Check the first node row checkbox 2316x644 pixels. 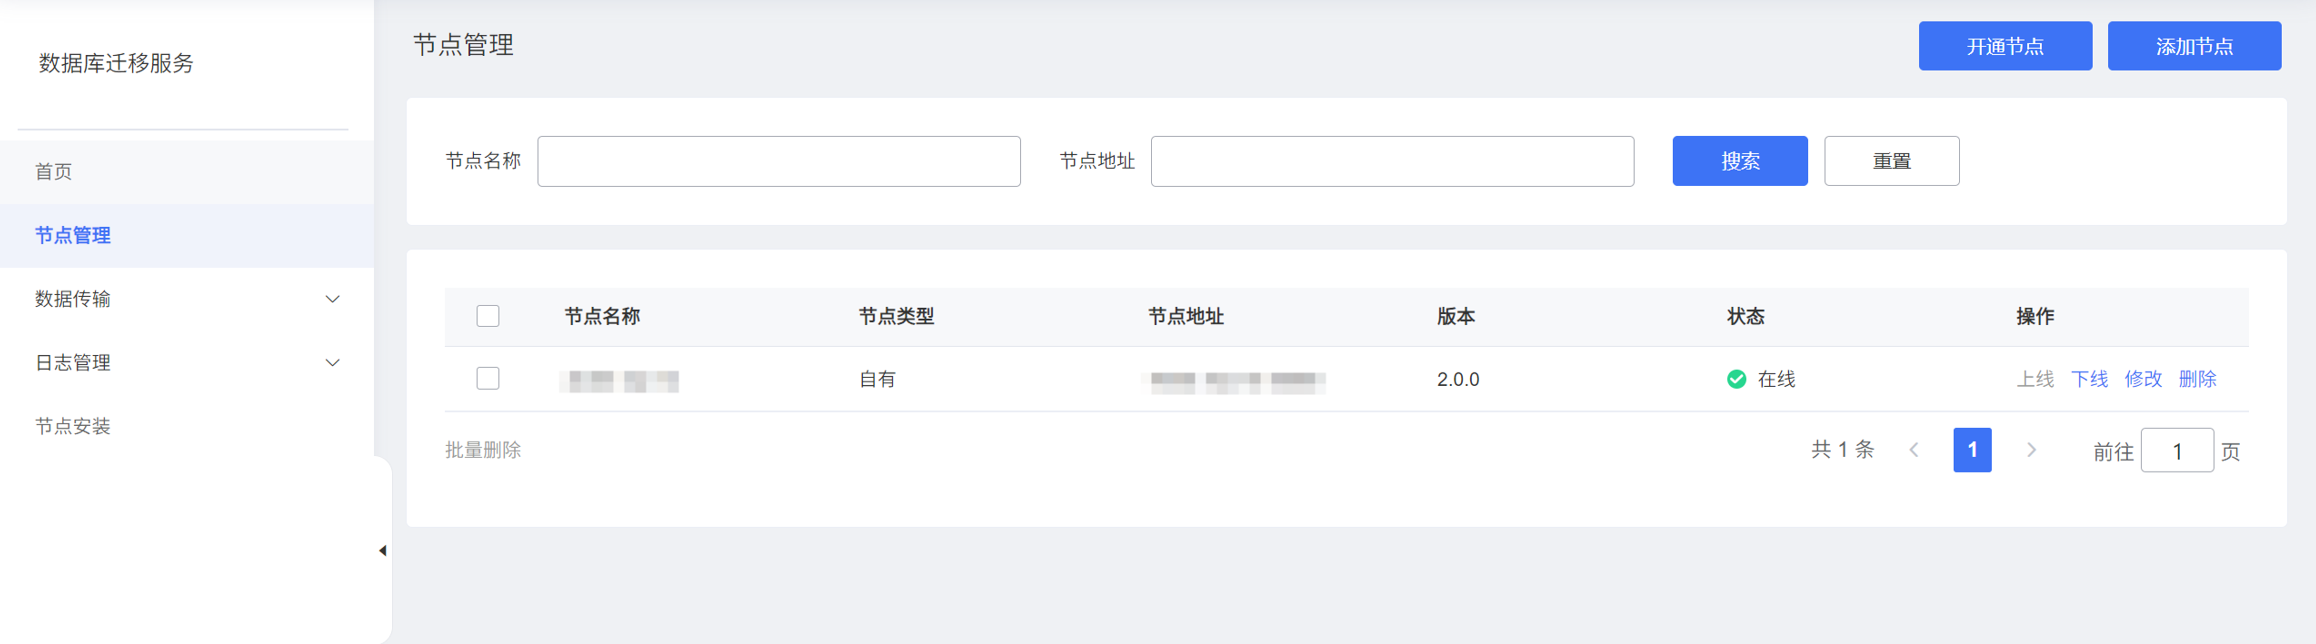tap(488, 379)
